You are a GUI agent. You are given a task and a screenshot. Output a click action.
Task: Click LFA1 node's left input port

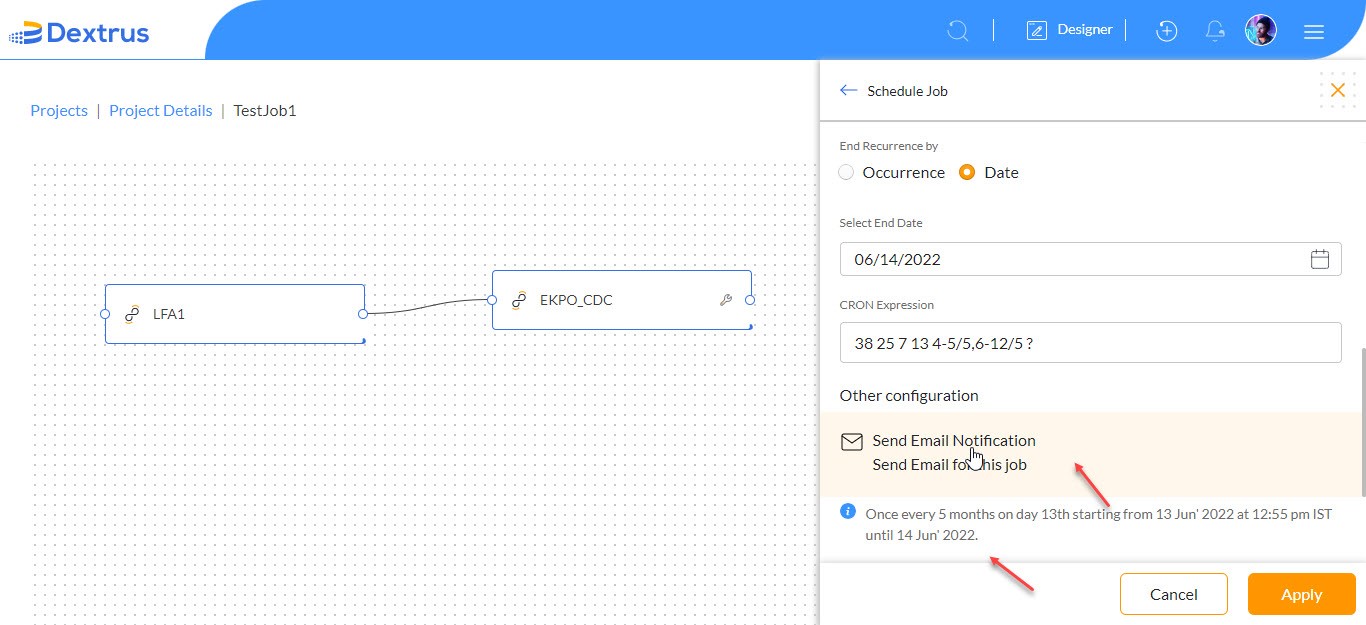pos(105,314)
